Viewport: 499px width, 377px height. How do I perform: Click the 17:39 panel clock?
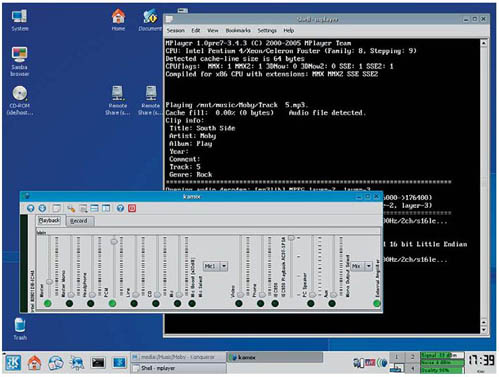[482, 360]
